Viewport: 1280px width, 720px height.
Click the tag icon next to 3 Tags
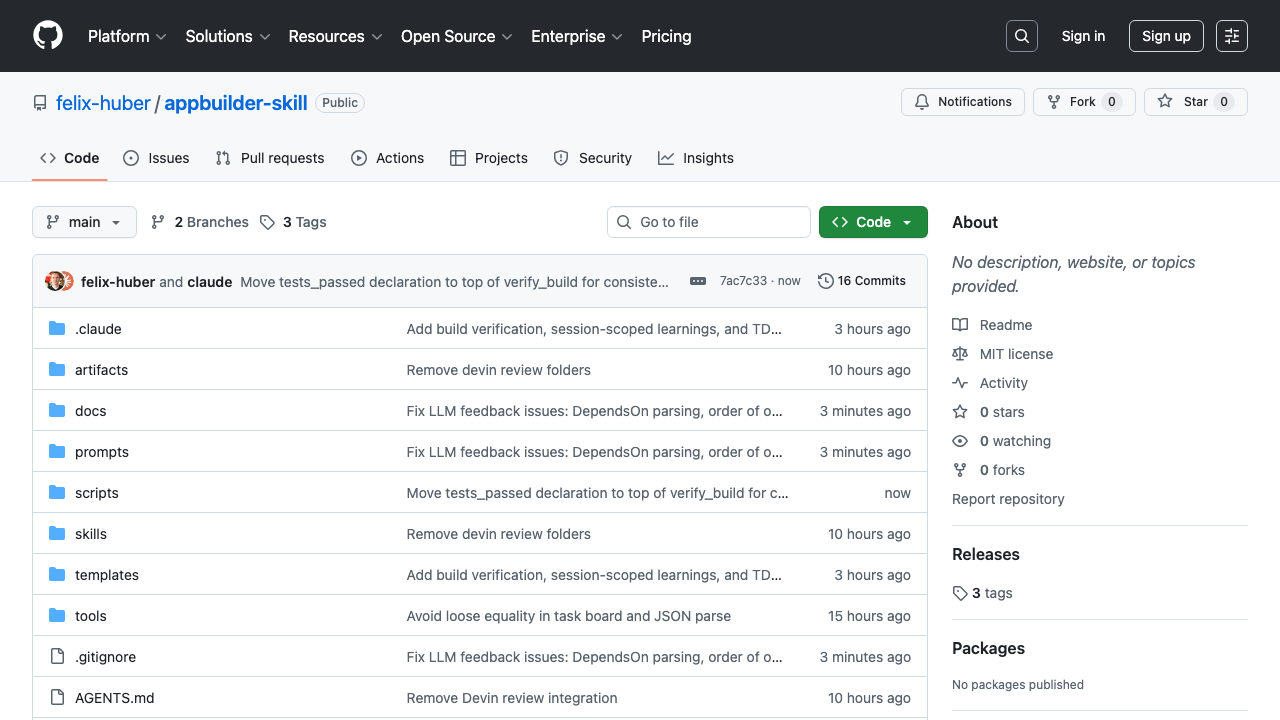pos(266,221)
